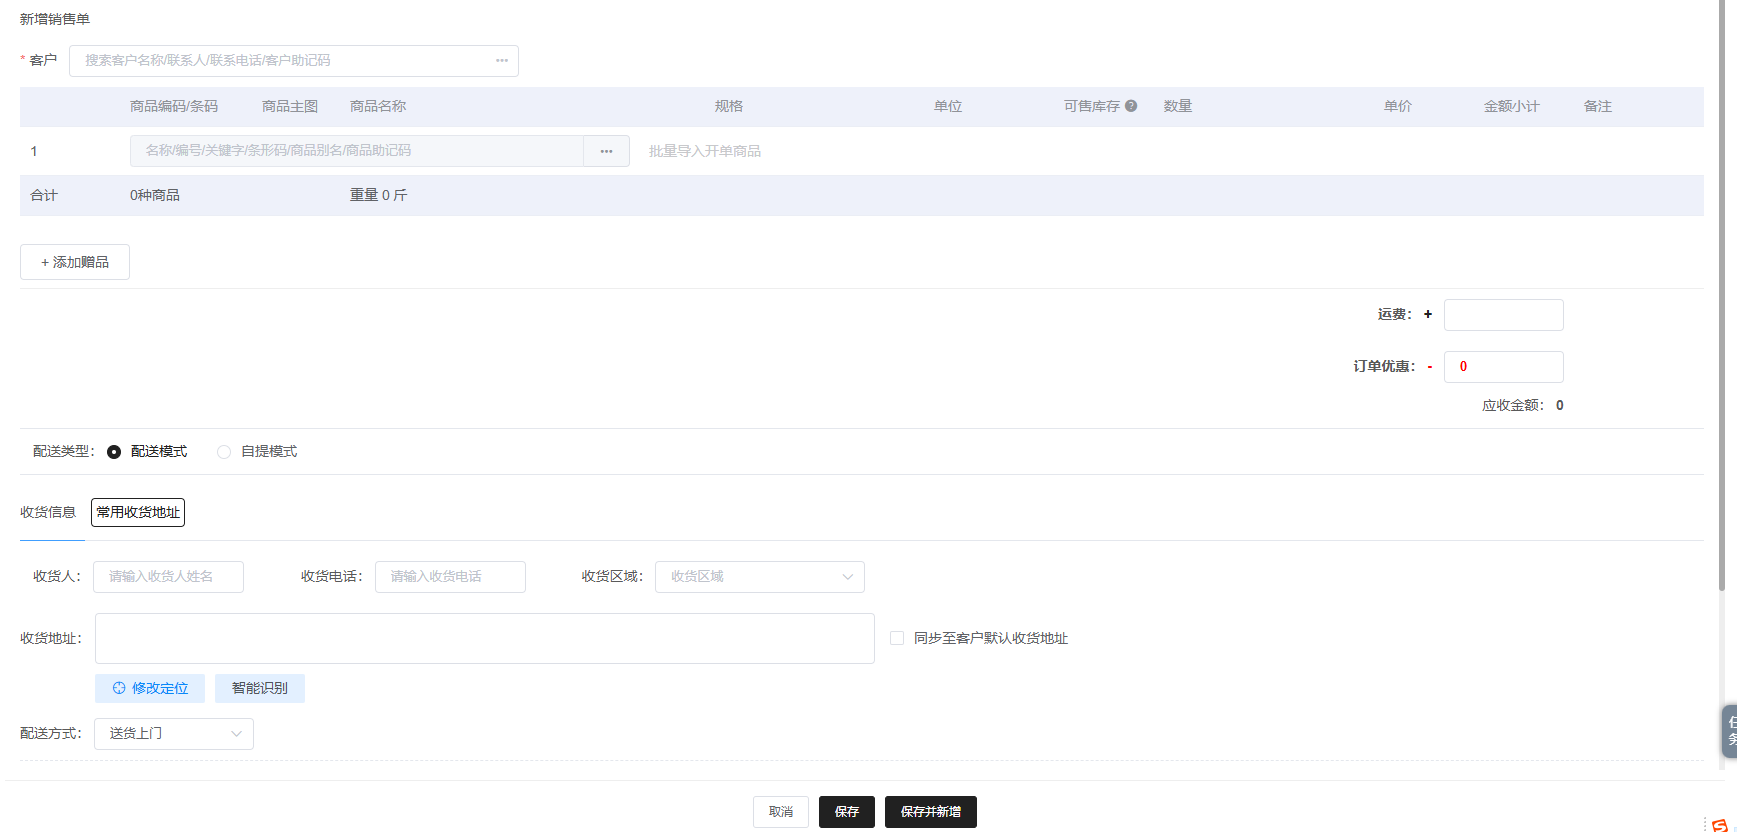This screenshot has height=832, width=1737.
Task: Click the product search ellipsis button
Action: pyautogui.click(x=606, y=151)
